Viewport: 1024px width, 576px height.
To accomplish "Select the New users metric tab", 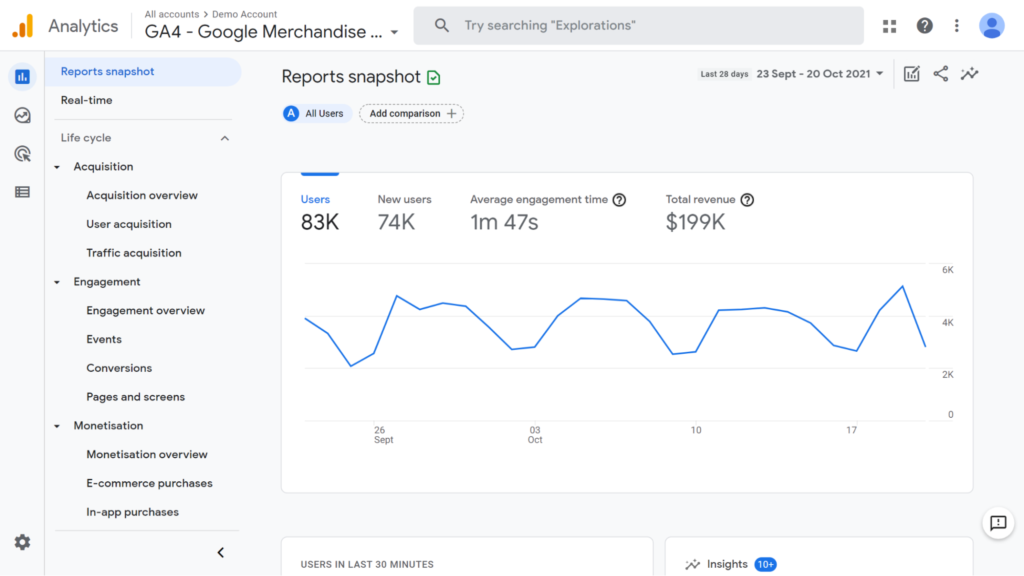I will [404, 213].
